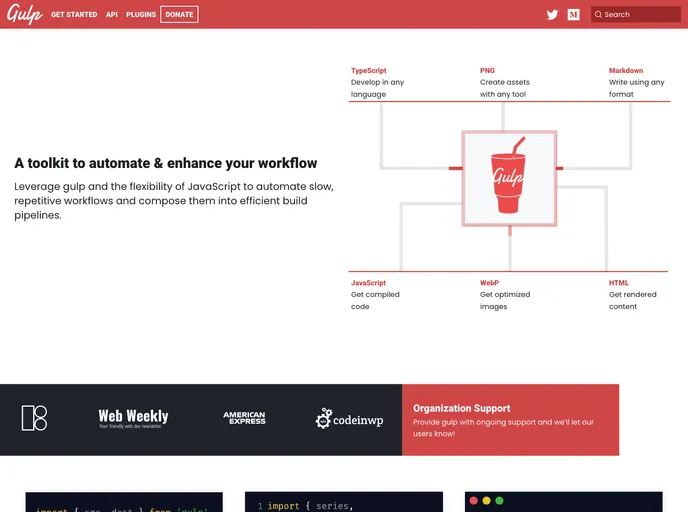Open the American Express sponsor logo
Image resolution: width=688 pixels, height=512 pixels.
pos(244,418)
